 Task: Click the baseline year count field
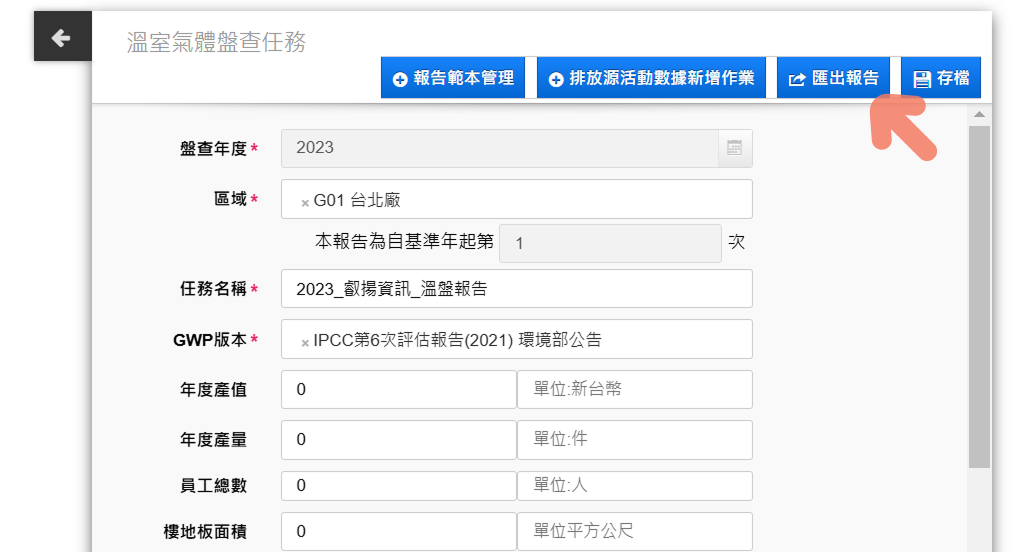point(609,243)
